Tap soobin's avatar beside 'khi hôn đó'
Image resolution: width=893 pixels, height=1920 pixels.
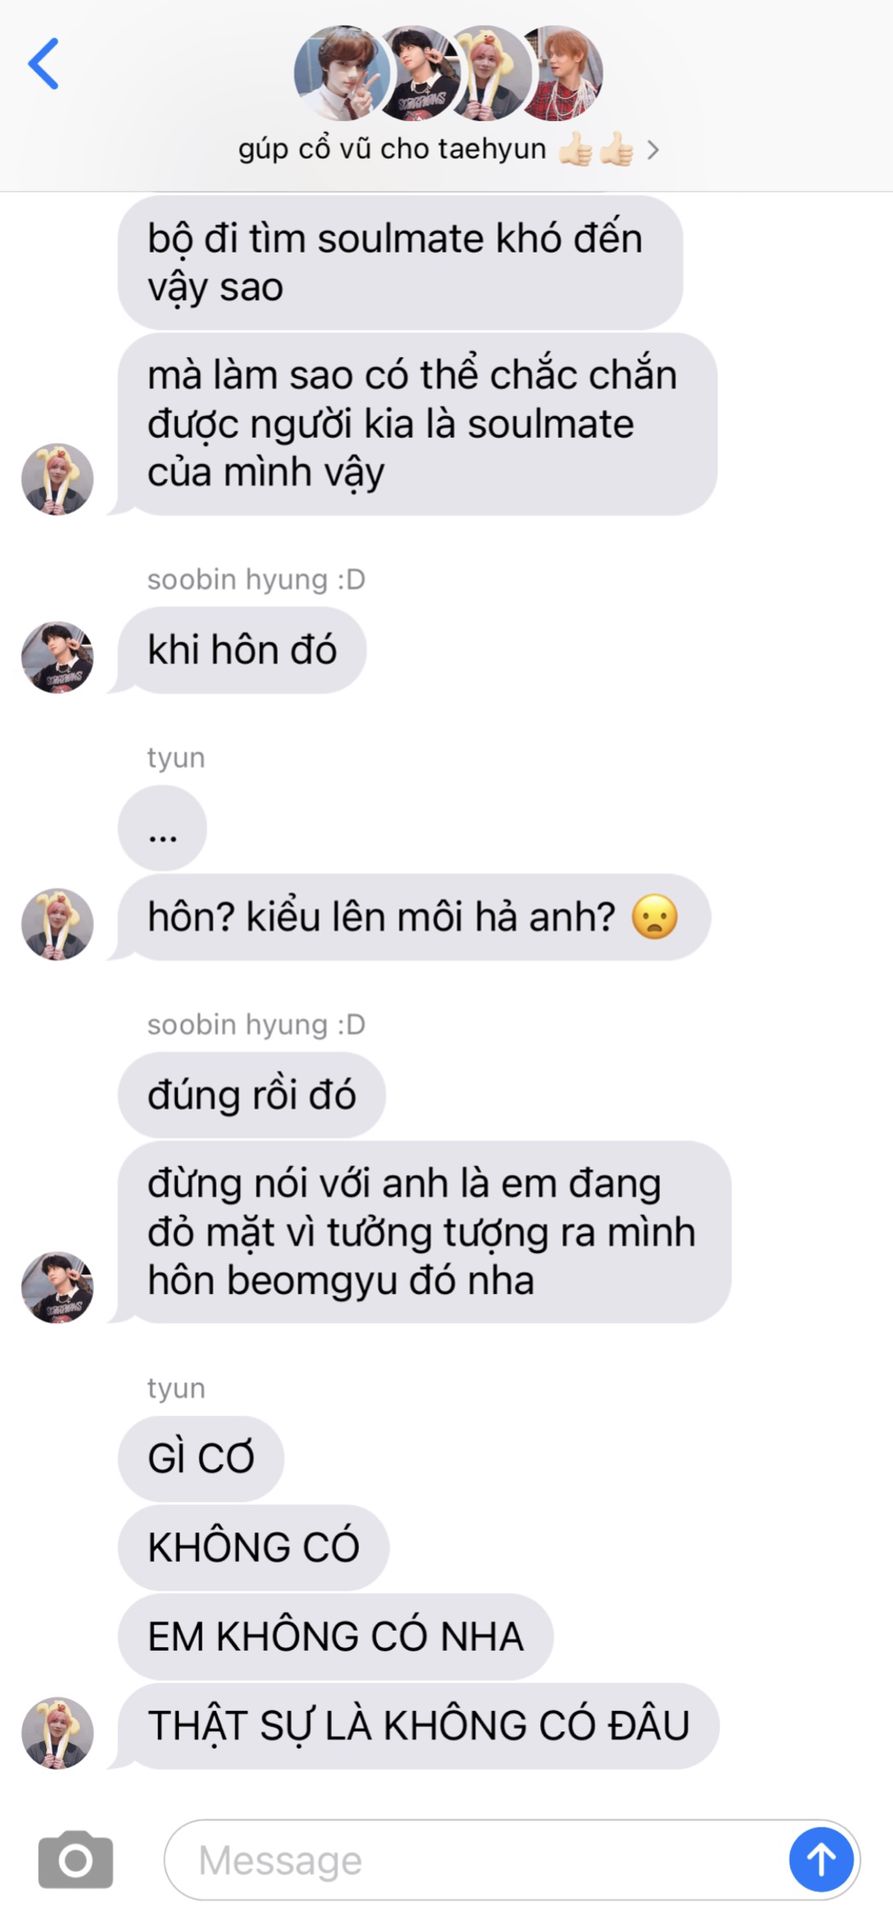[x=57, y=657]
